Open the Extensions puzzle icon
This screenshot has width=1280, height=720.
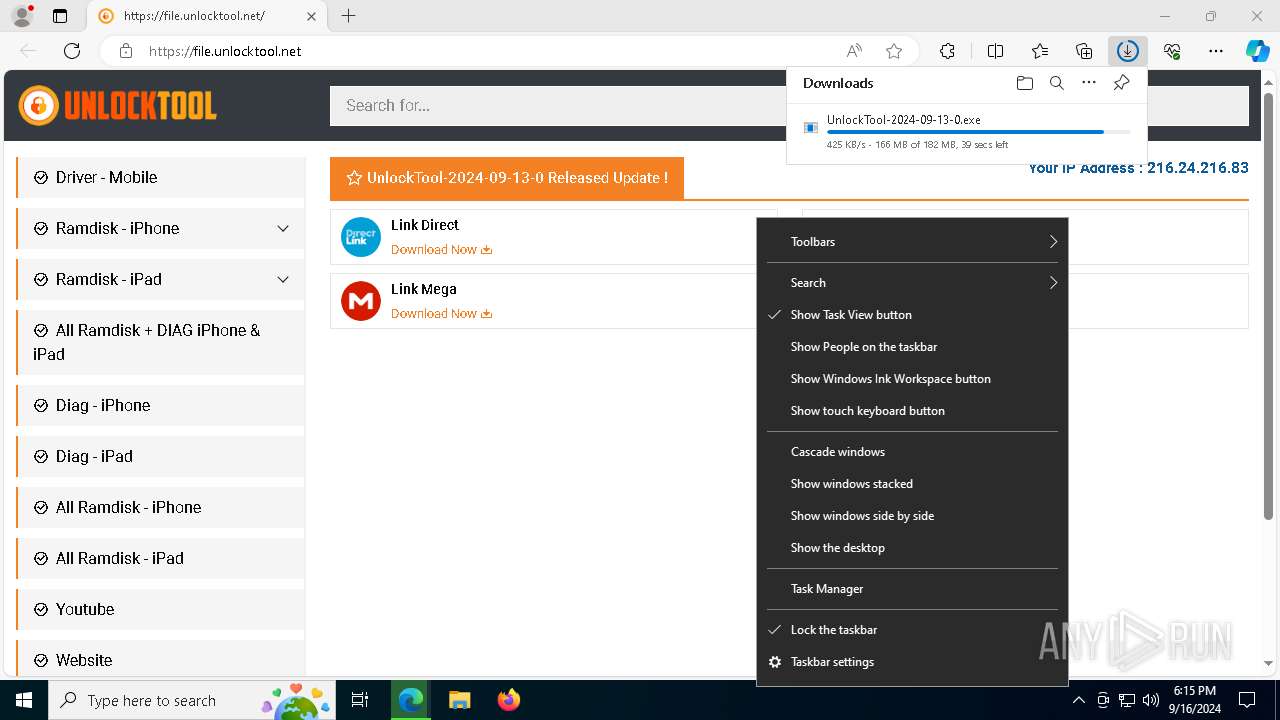click(947, 51)
